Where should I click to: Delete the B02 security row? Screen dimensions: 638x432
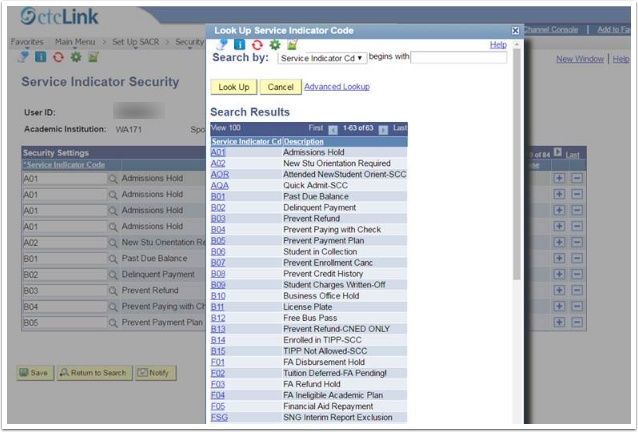[577, 274]
